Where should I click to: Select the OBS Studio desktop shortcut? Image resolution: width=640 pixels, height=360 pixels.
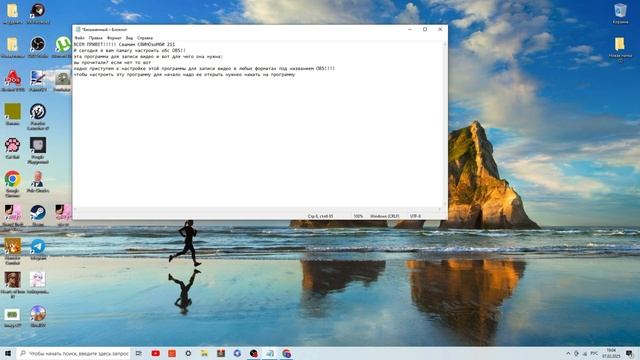[38, 47]
